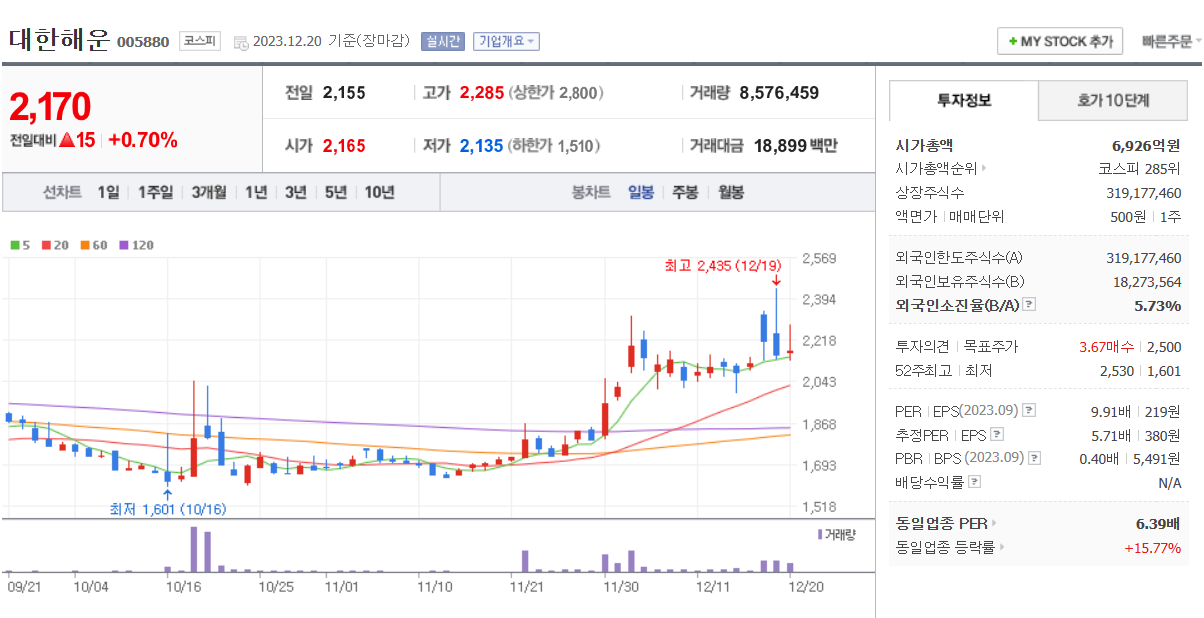Viewport: 1204px width, 618px height.
Task: Click the help icon beside 배당수익률
Action: coord(974,482)
